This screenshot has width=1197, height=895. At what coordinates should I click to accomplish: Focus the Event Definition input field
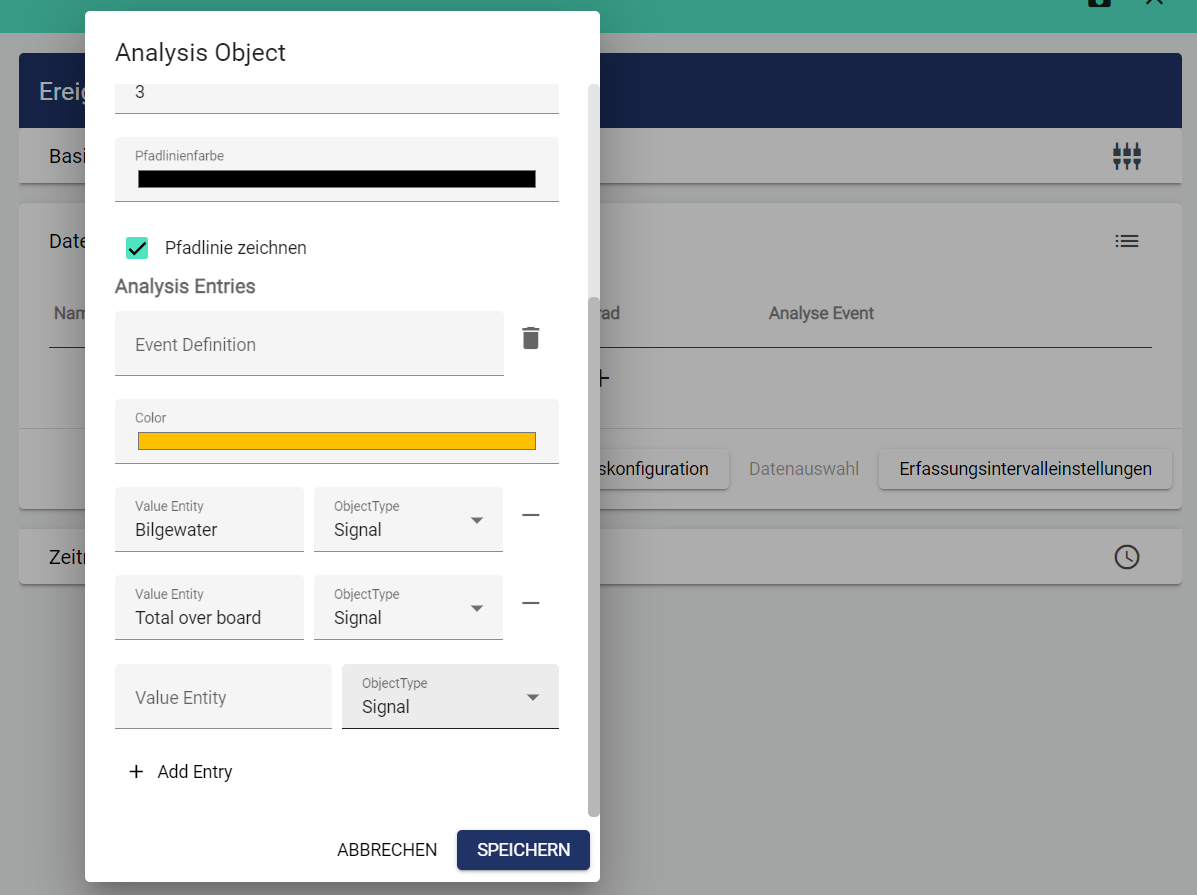(309, 344)
